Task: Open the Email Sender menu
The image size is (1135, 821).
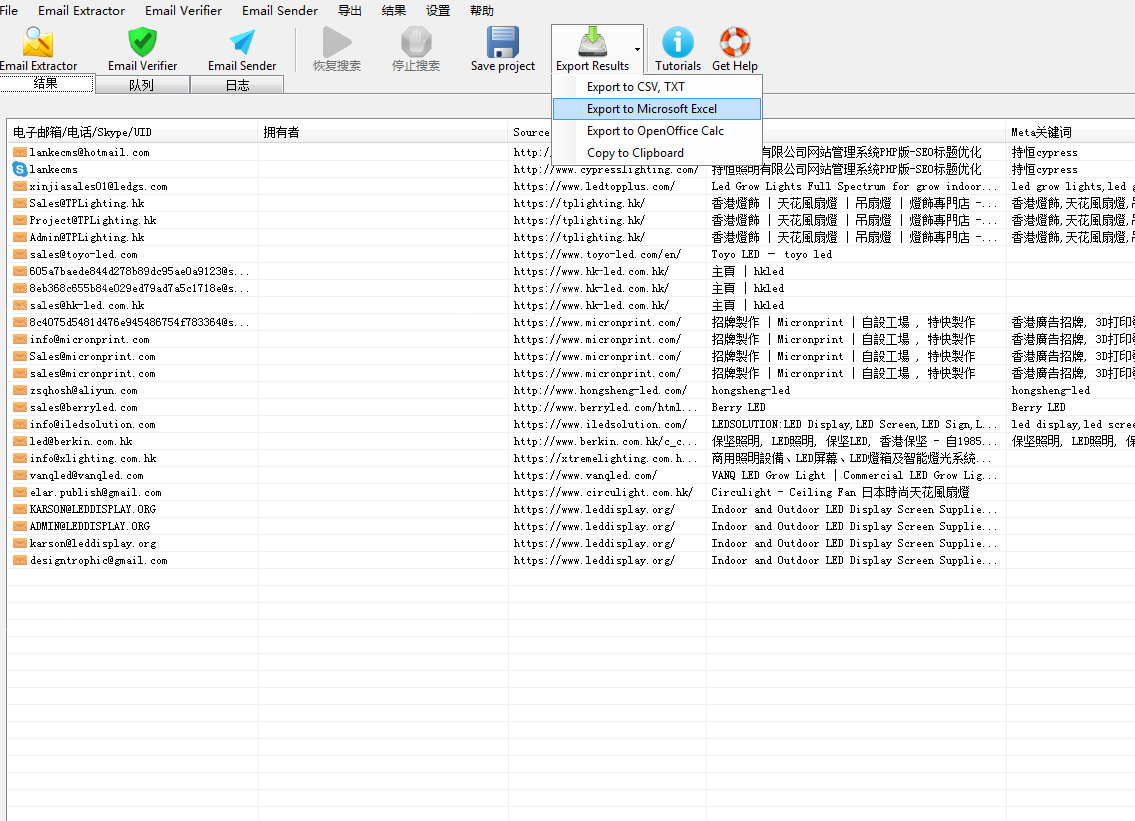Action: 280,11
